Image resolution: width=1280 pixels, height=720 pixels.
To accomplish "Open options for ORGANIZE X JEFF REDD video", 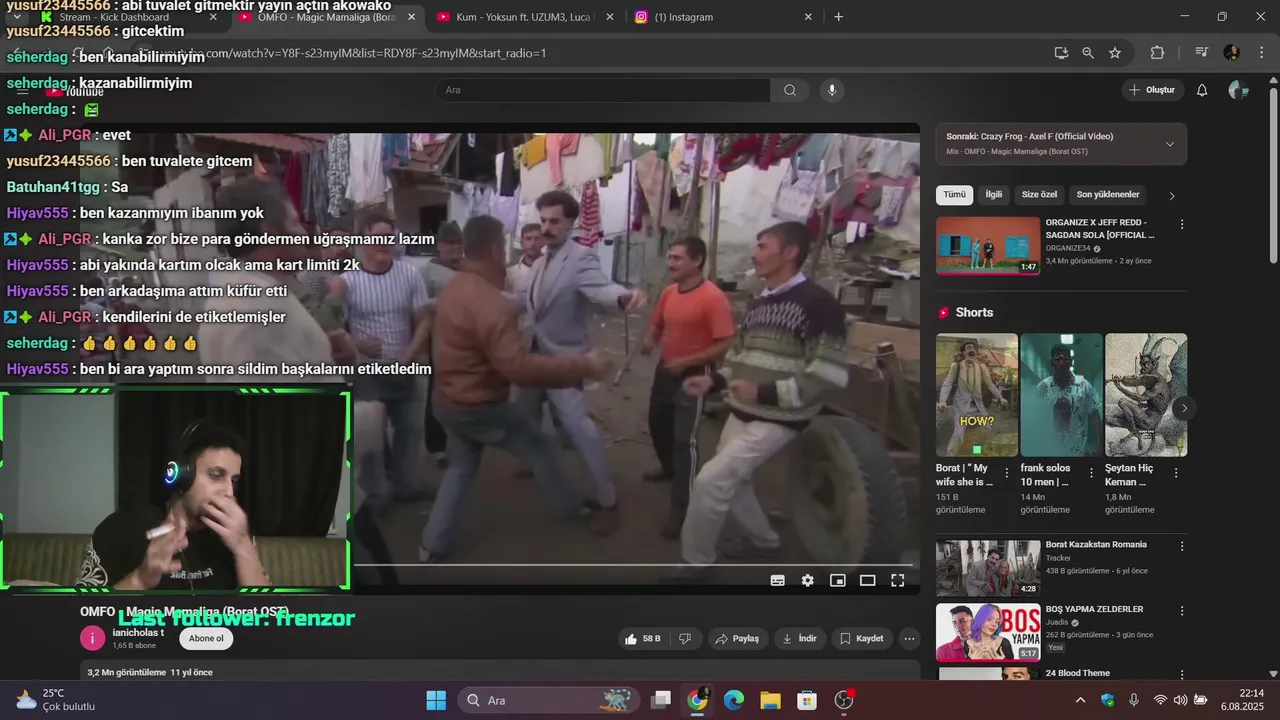I will coord(1182,225).
